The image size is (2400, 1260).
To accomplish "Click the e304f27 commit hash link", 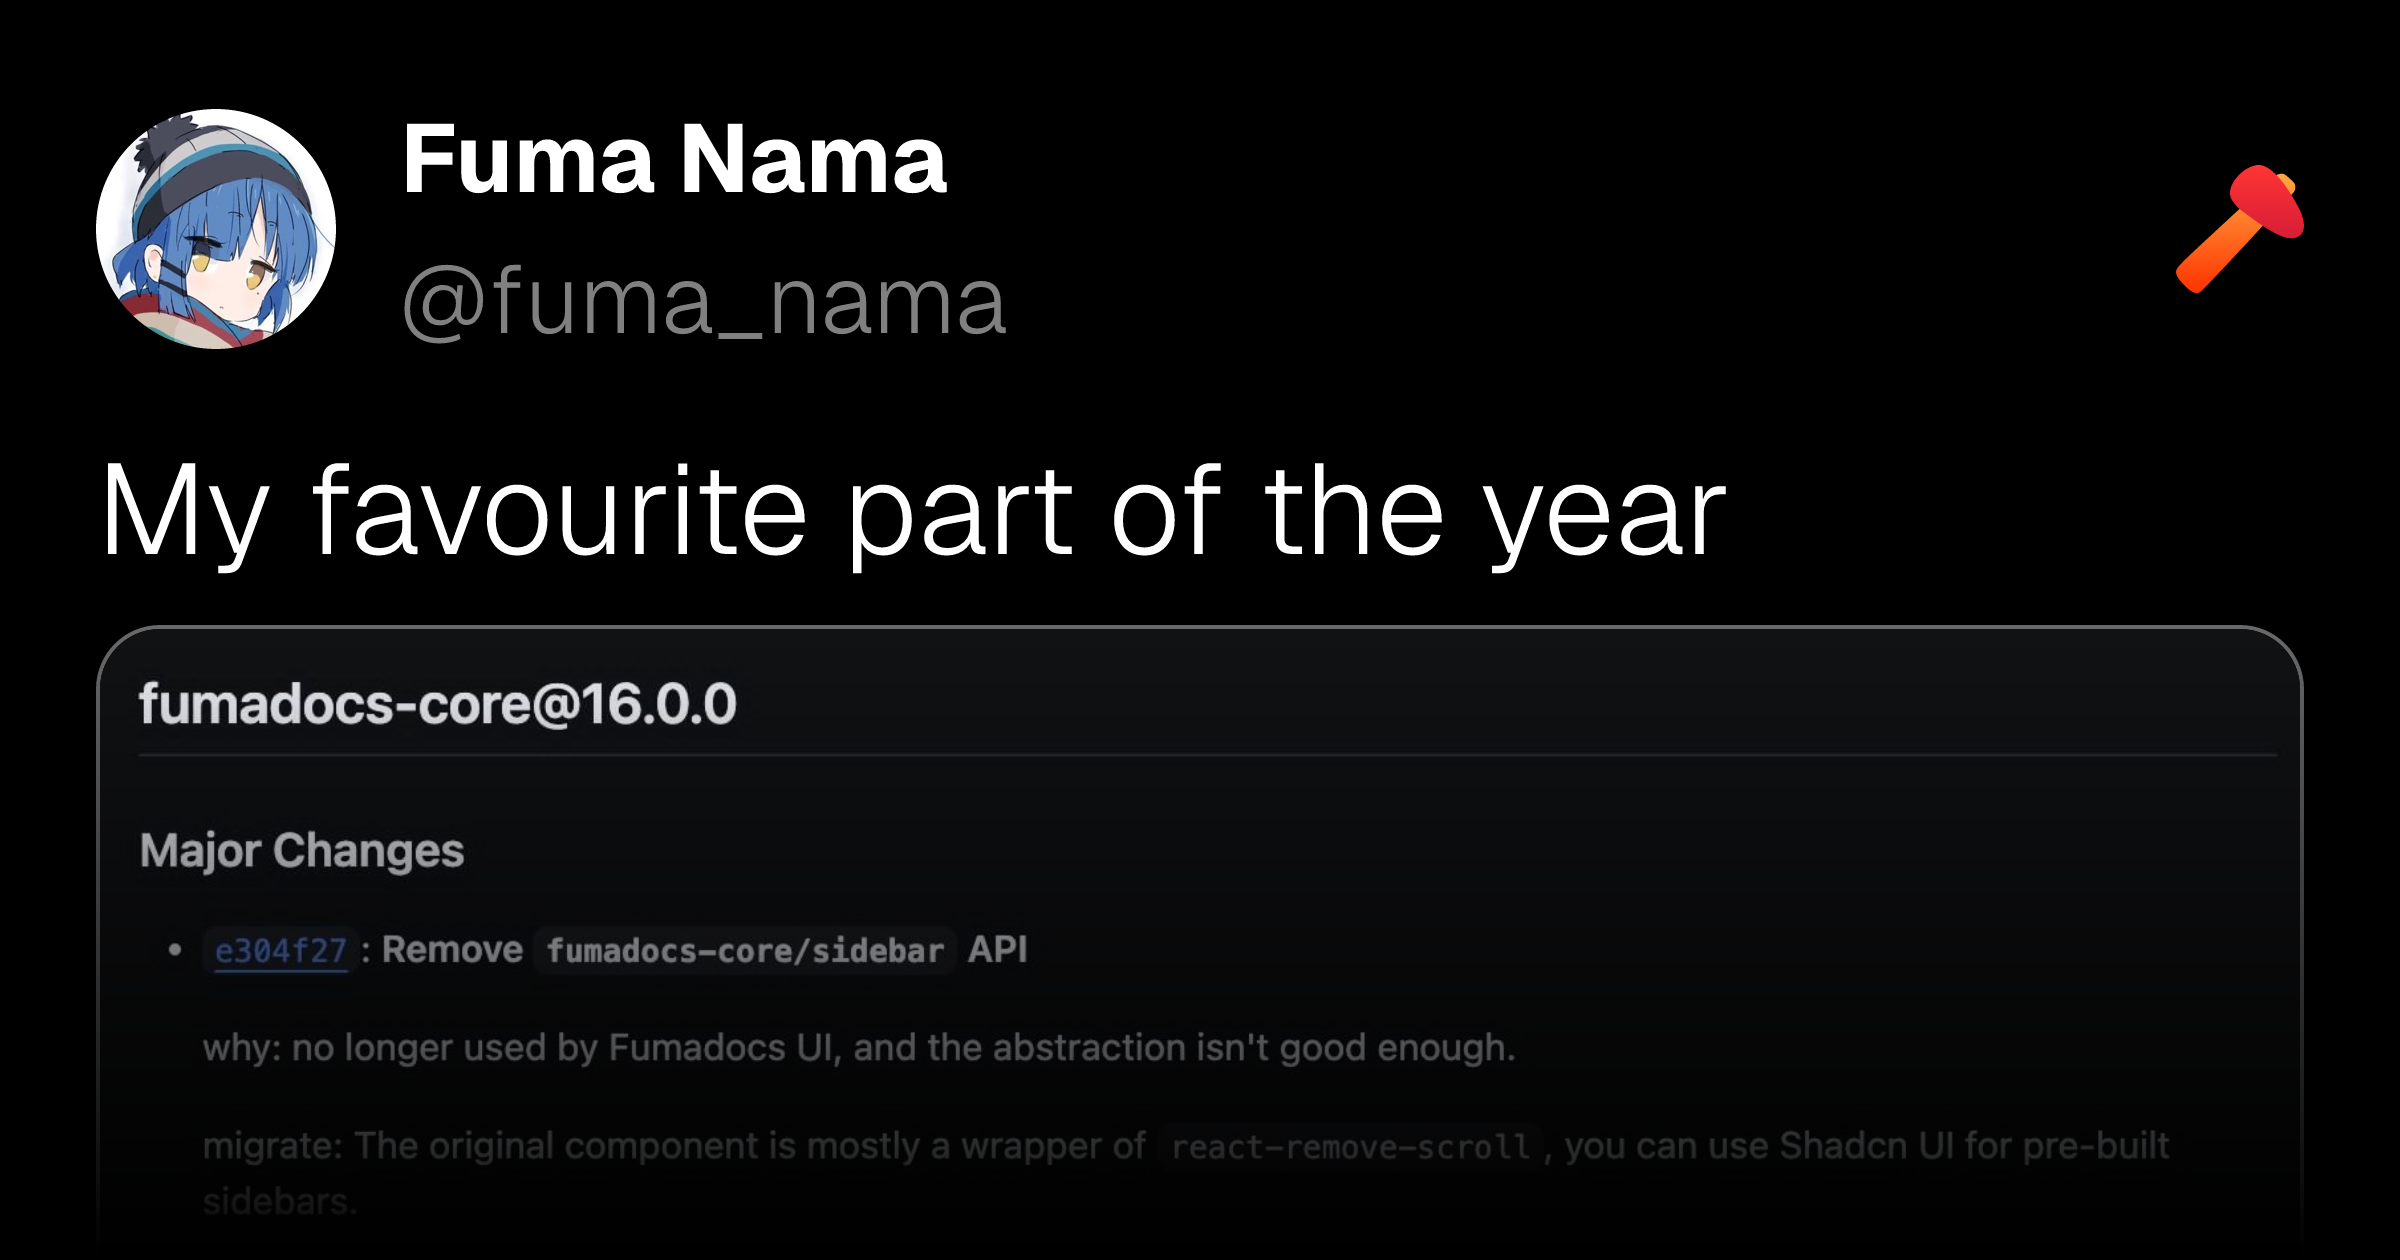I will (281, 950).
